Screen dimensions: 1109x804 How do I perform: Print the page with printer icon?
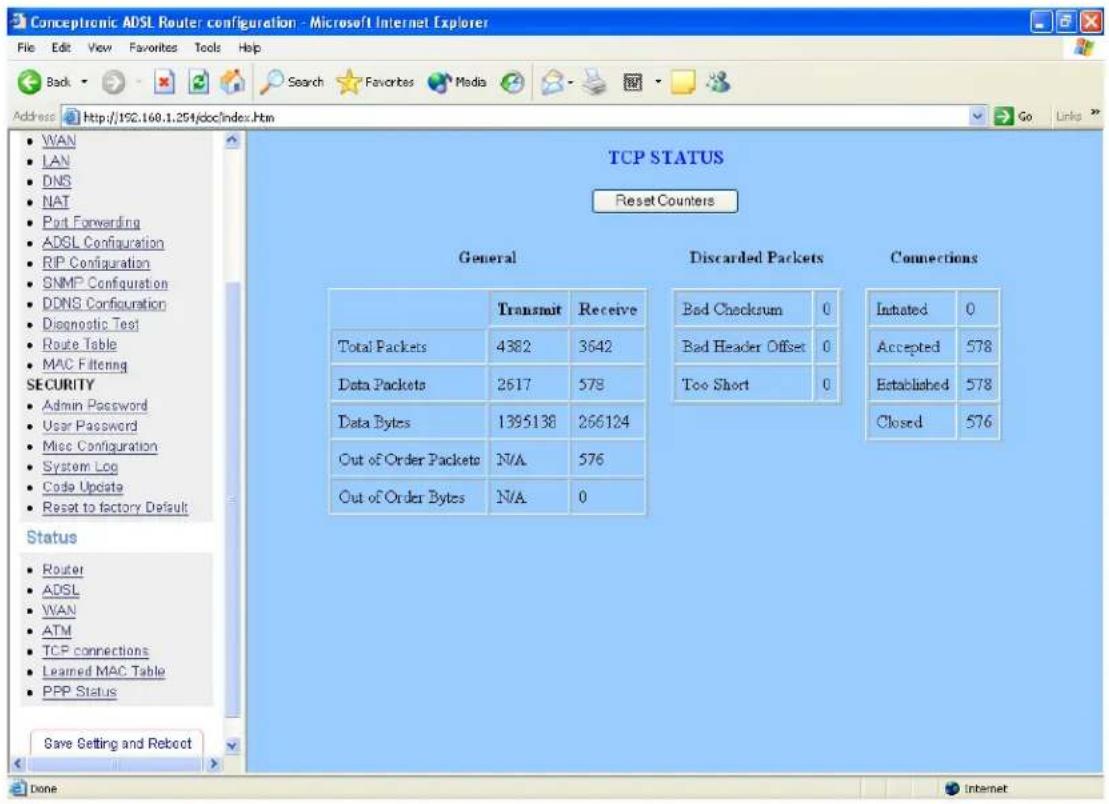pos(596,83)
